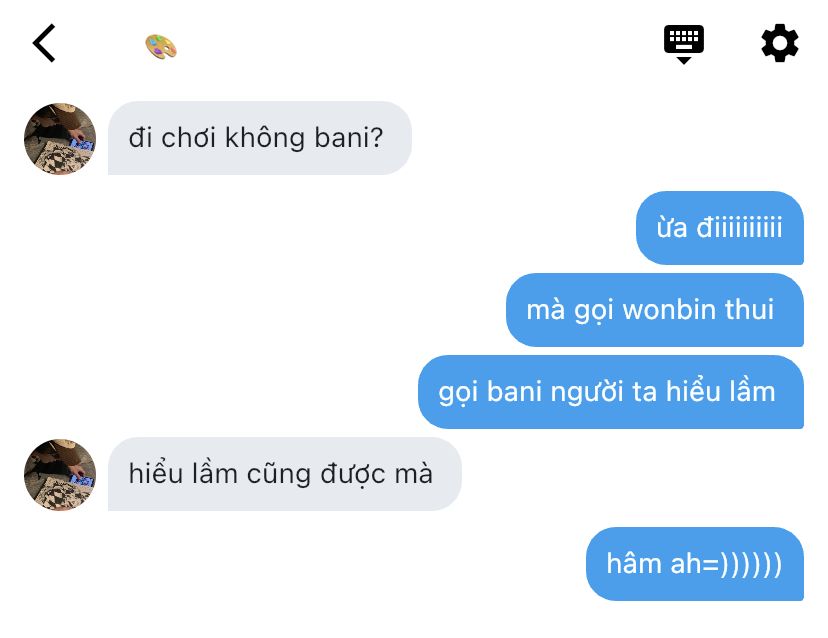Select the "mà gọi wonbin thui" message
Screen dimensions: 828x638
654,309
